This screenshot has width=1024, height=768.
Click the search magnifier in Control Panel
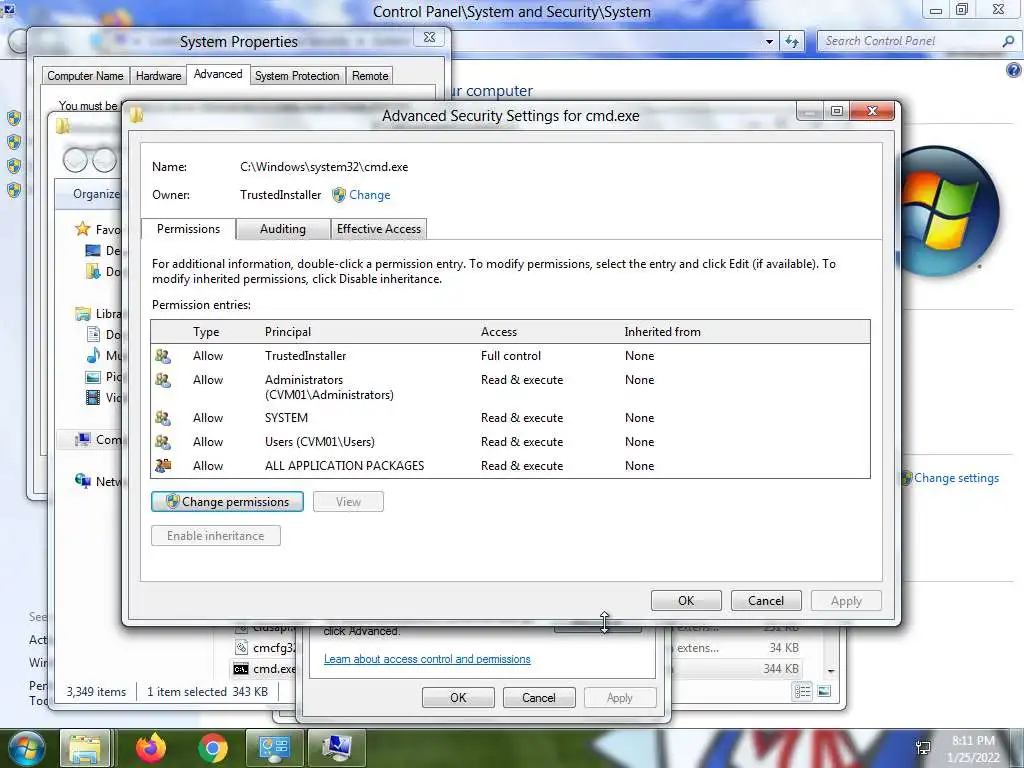click(1008, 41)
